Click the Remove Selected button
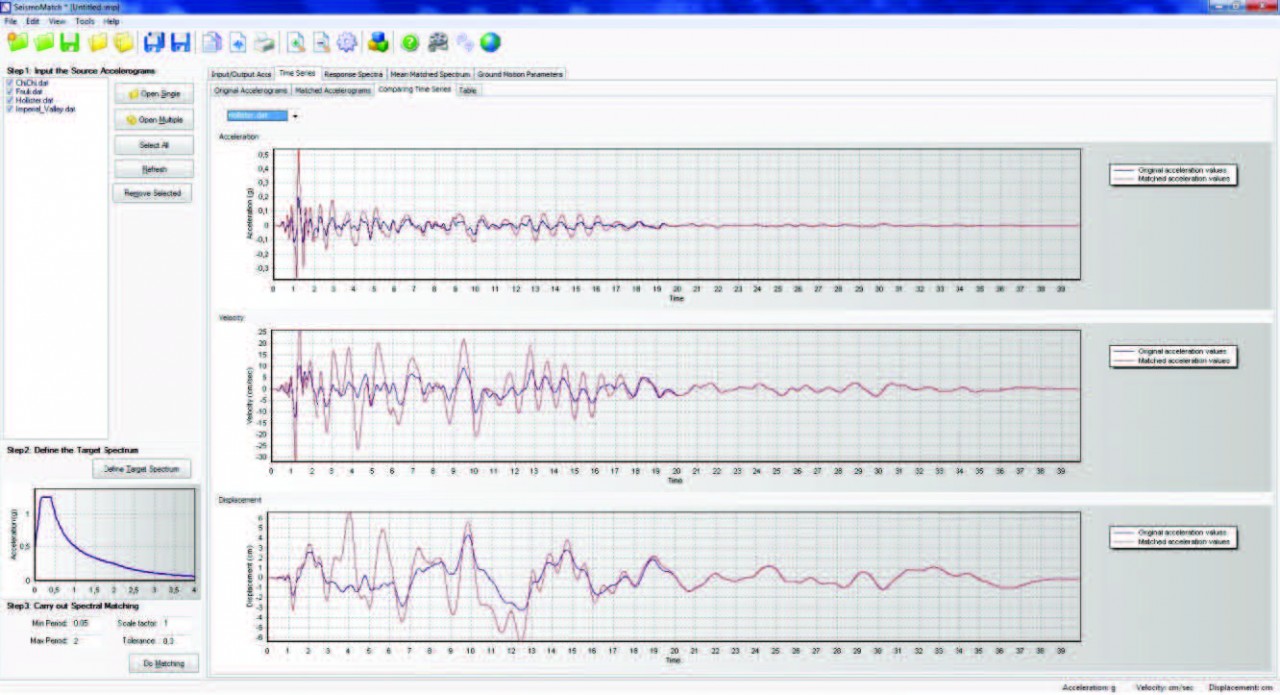1280x695 pixels. pyautogui.click(x=154, y=193)
